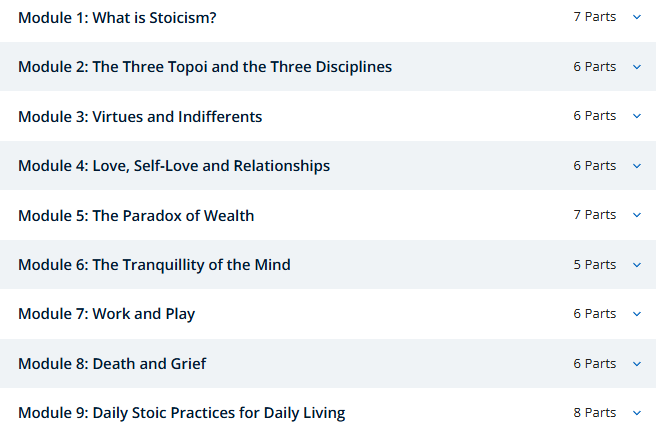656x433 pixels.
Task: Select Module 5: The Paradox of Wealth
Action: (x=136, y=215)
